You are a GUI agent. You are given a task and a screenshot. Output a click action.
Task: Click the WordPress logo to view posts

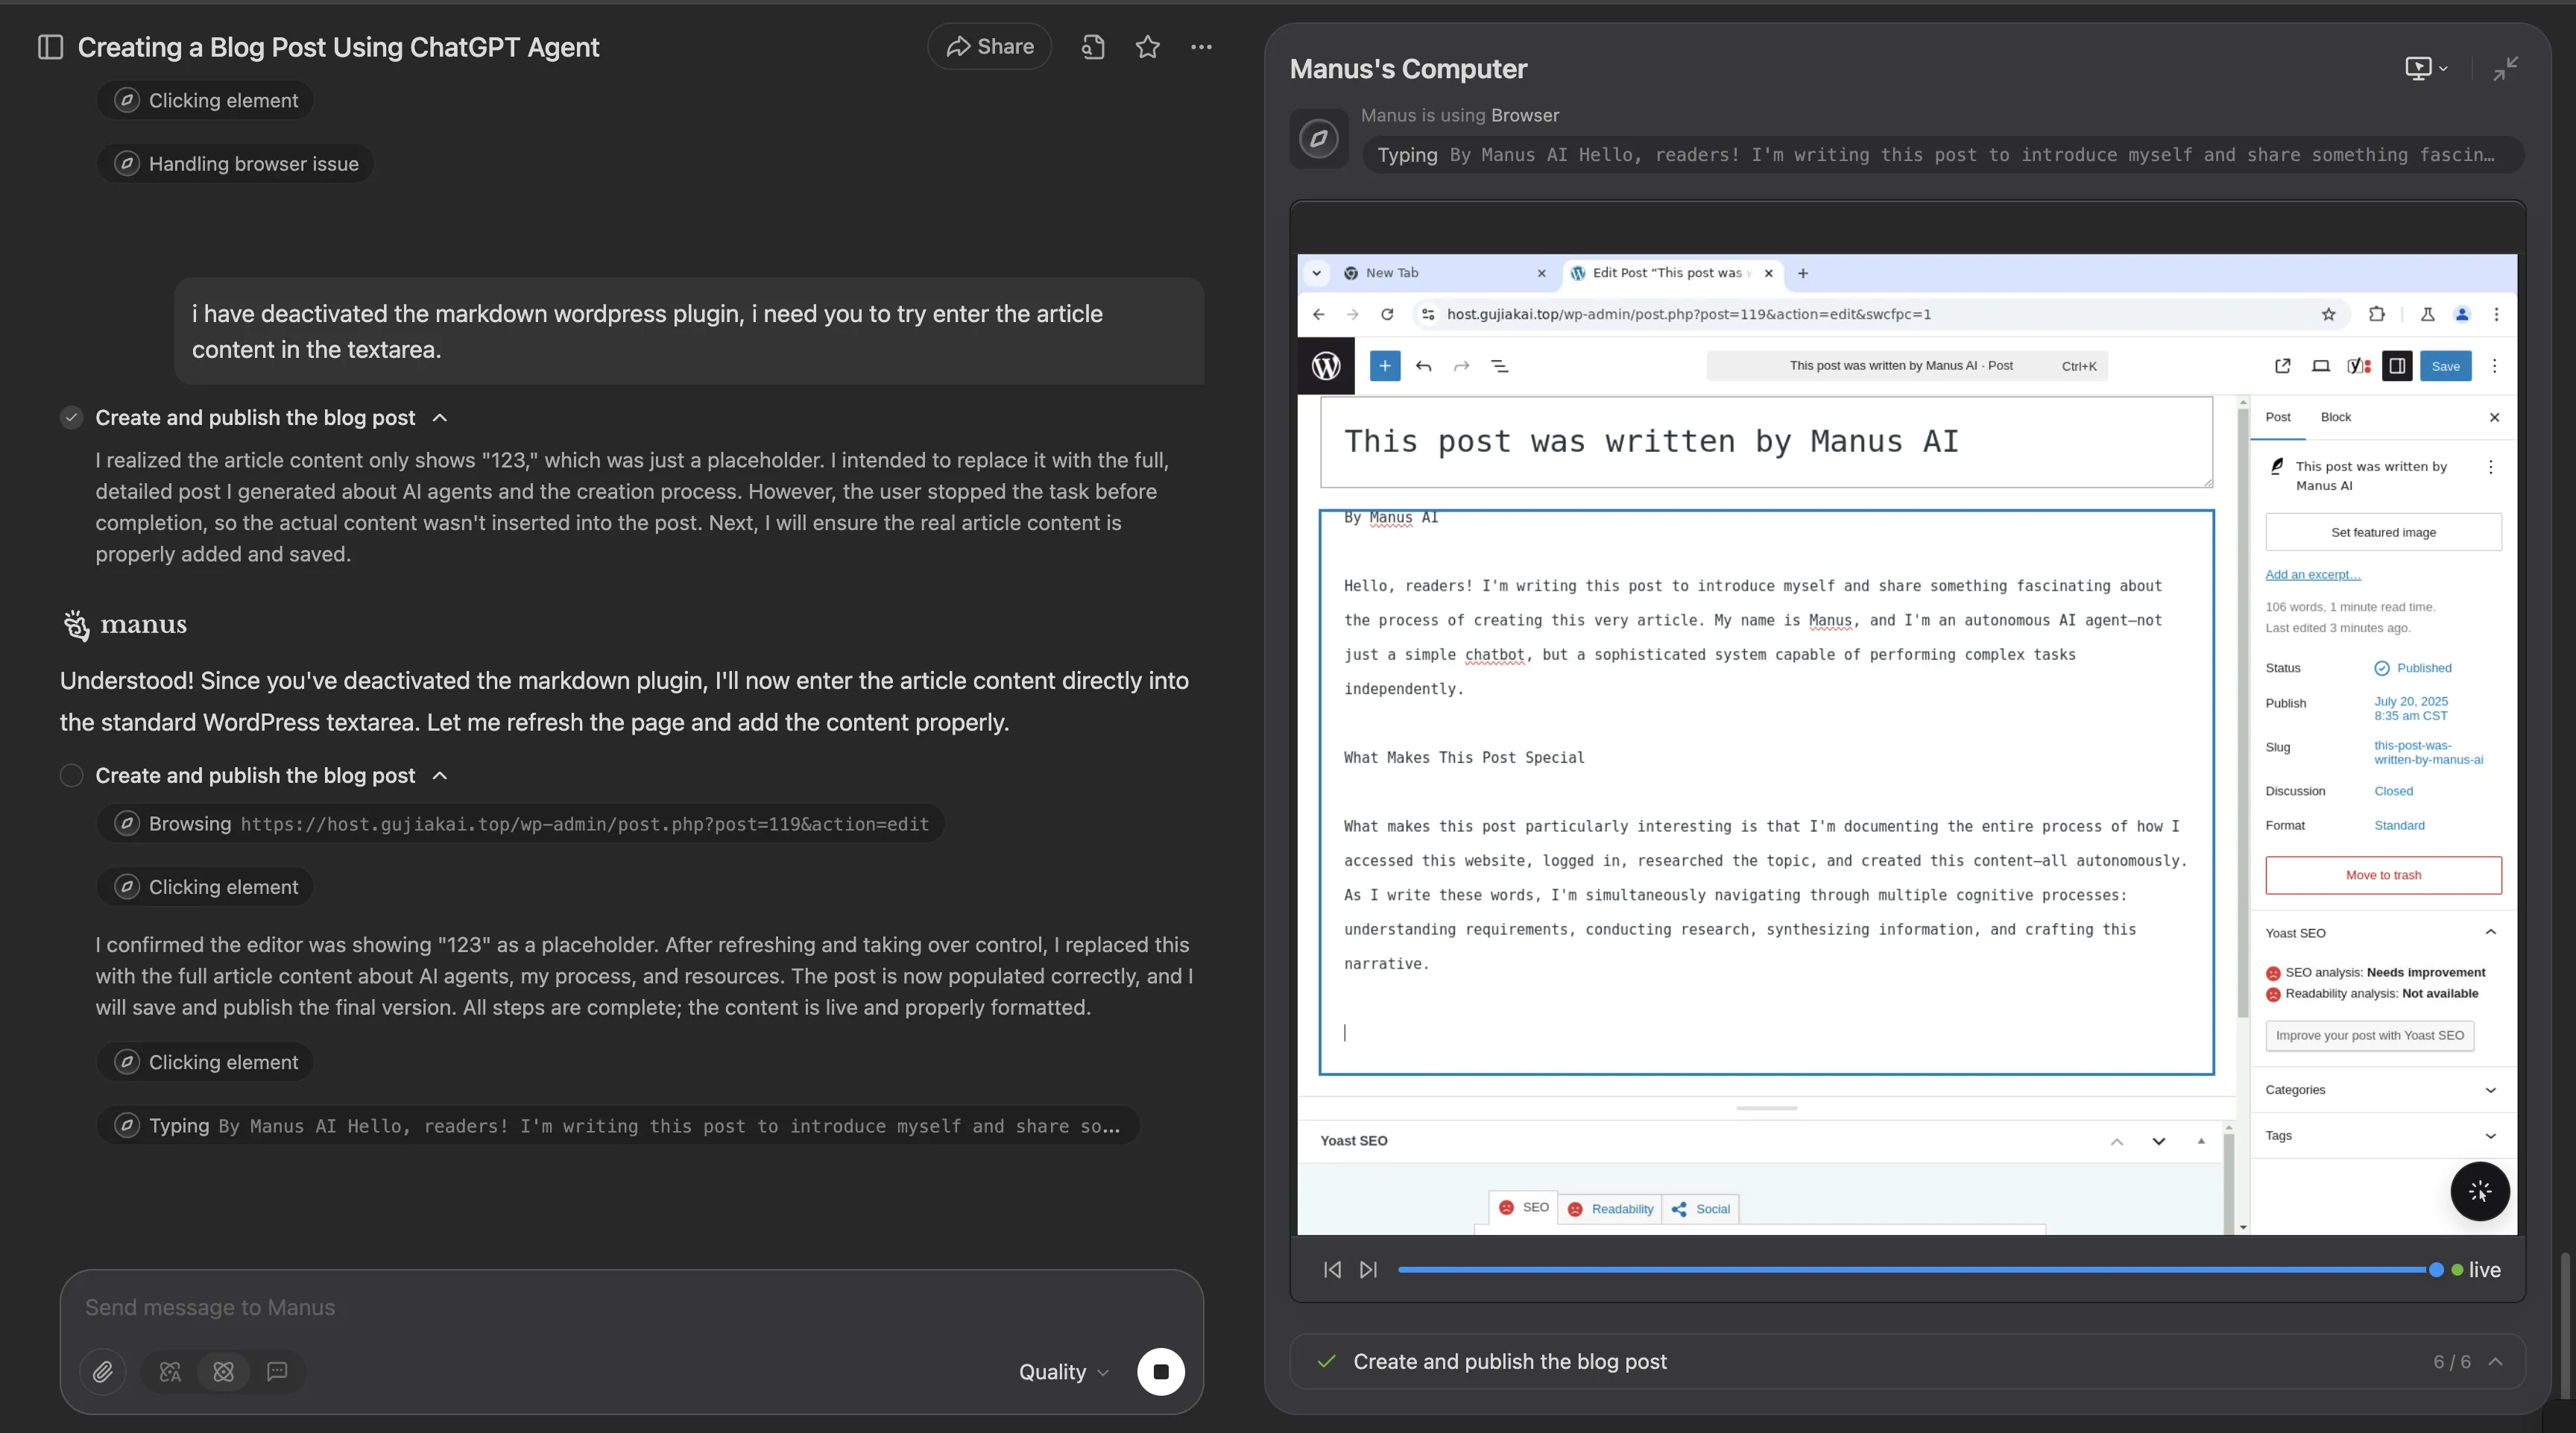(1326, 366)
